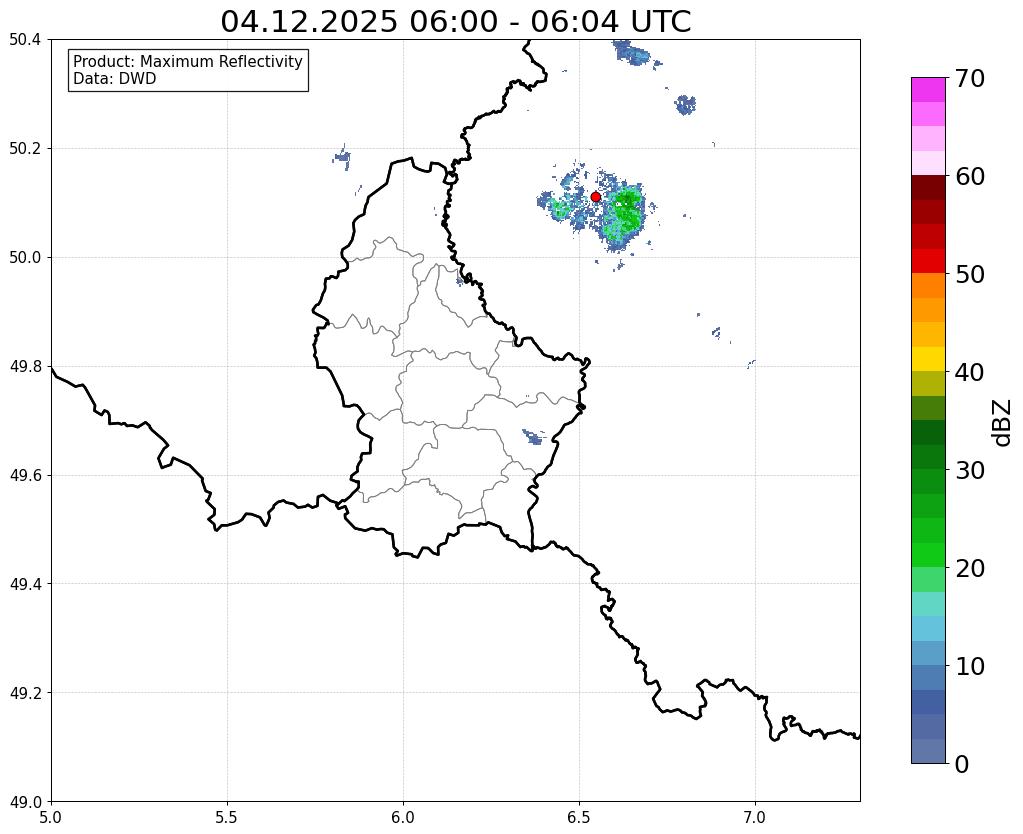The width and height of the screenshot is (1023, 834).
Task: Click the 50.2 latitude axis label
Action: pyautogui.click(x=25, y=148)
